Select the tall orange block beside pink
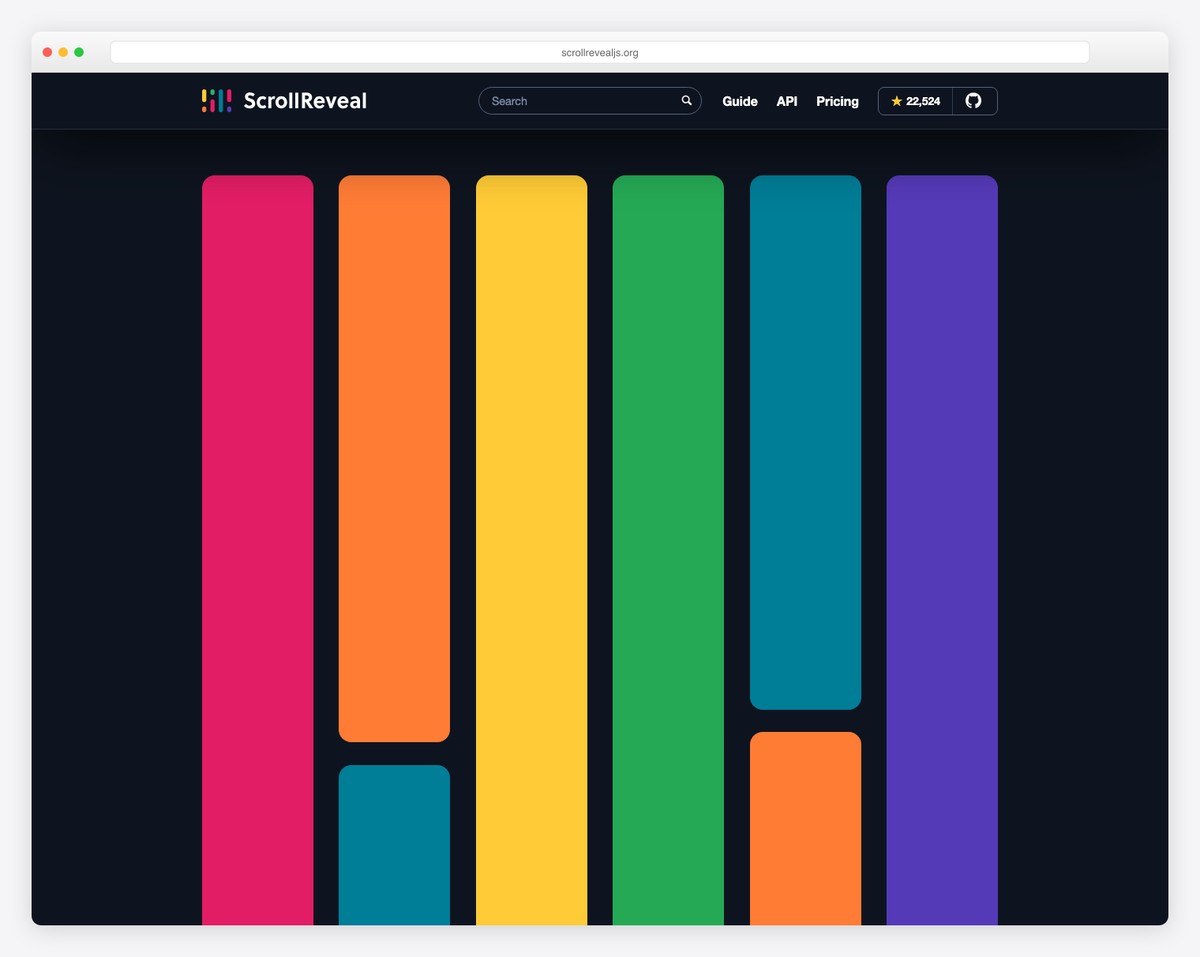1200x957 pixels. point(394,458)
